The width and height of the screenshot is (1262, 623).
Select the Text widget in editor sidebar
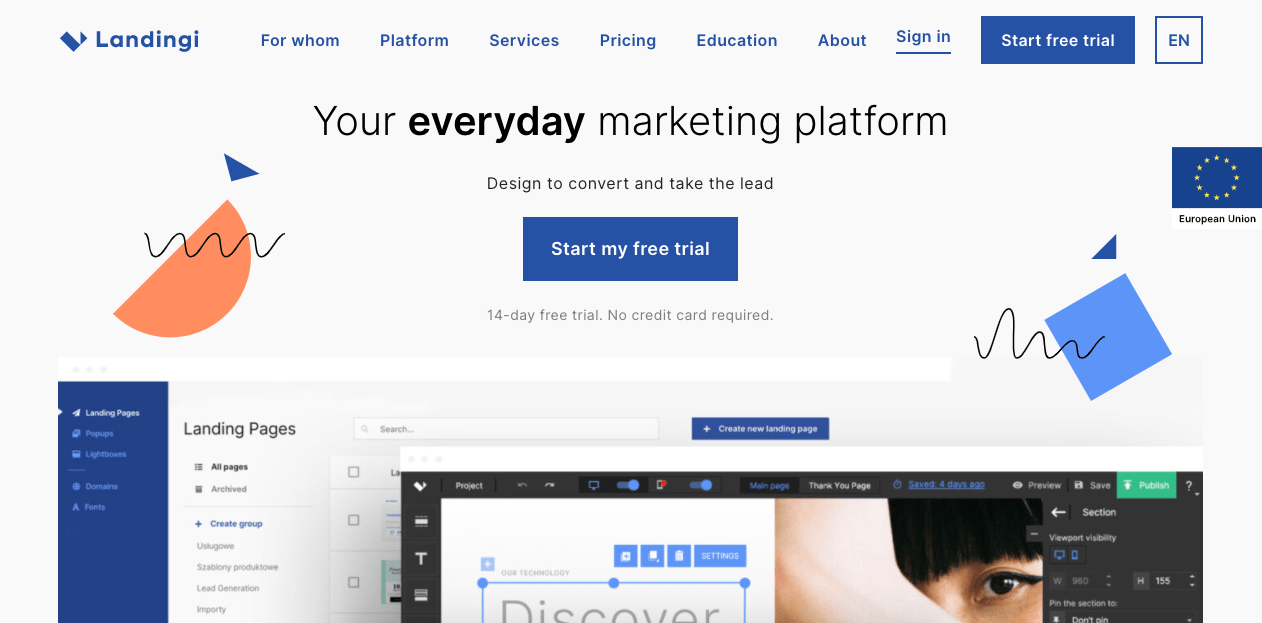pos(421,558)
